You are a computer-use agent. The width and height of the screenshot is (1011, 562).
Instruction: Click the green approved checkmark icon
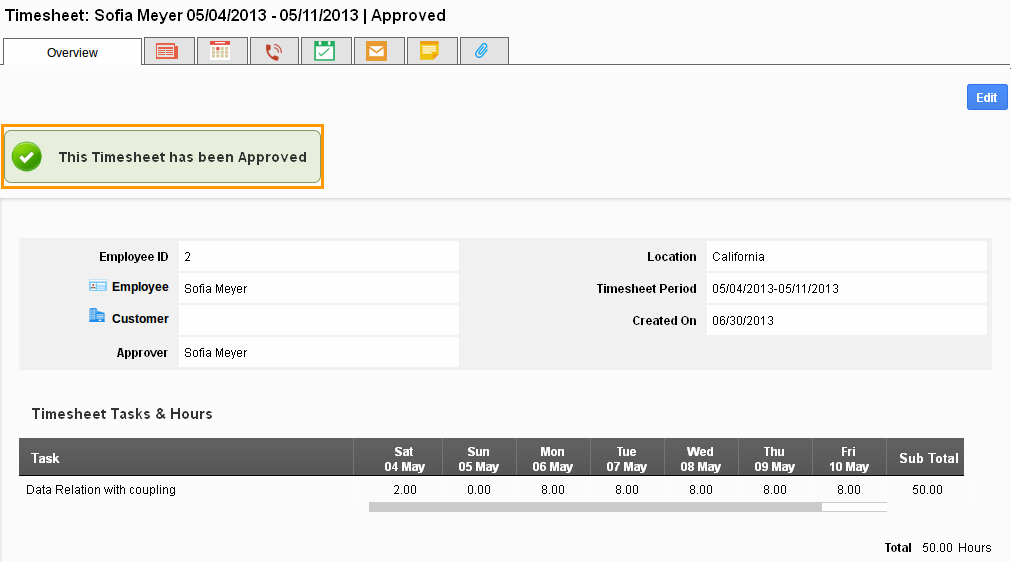[27, 157]
